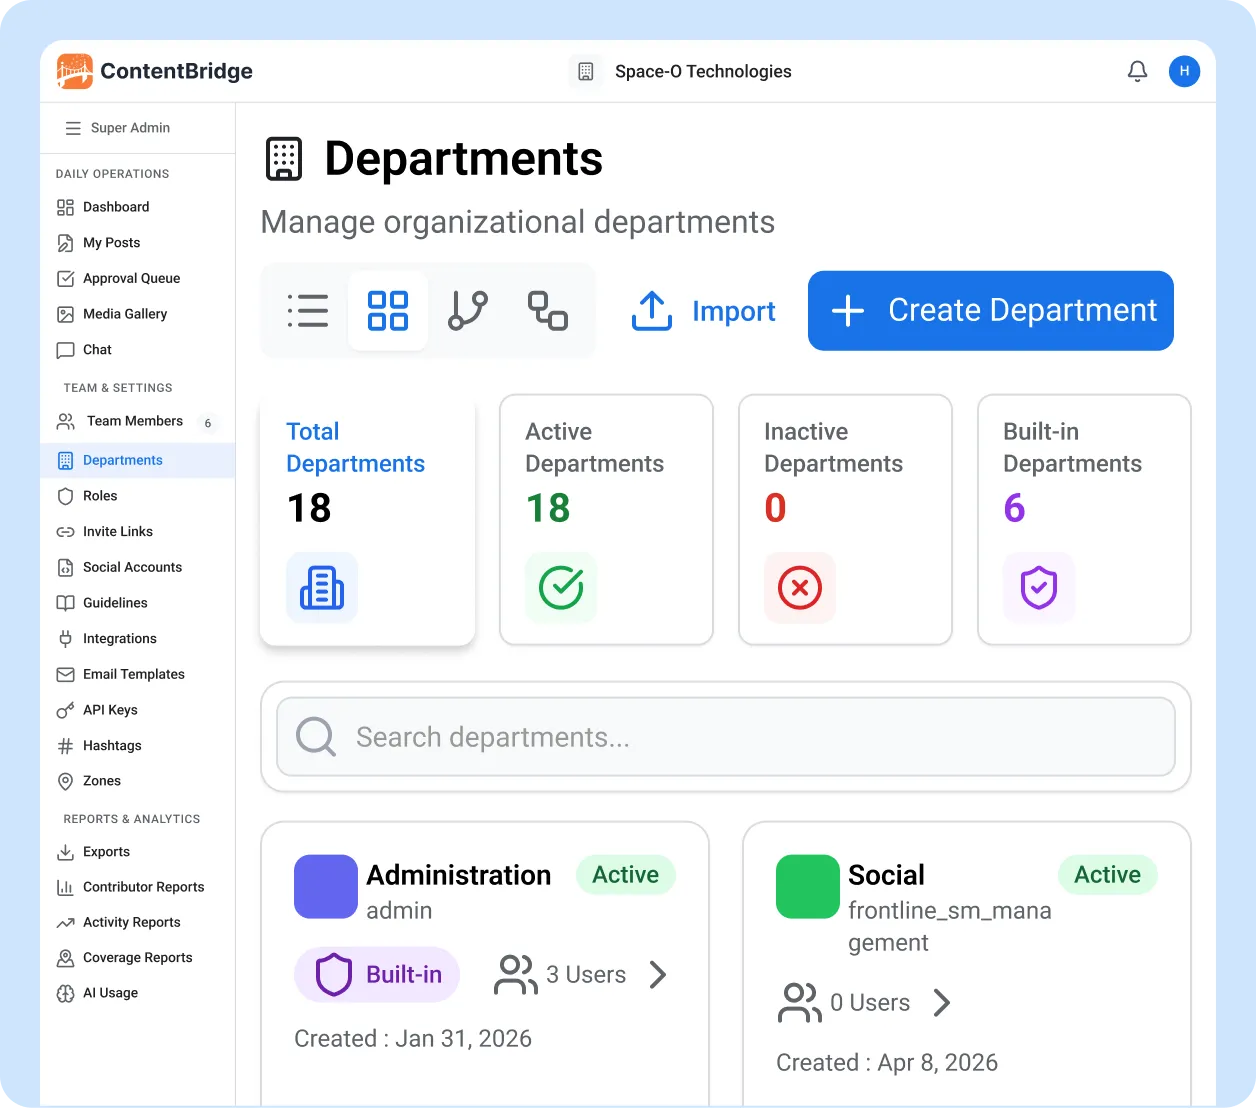Select the Built-in badge on Administration card

point(376,974)
